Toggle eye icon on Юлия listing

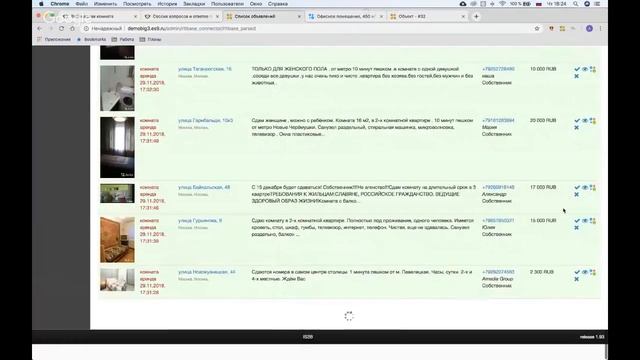[x=585, y=221]
